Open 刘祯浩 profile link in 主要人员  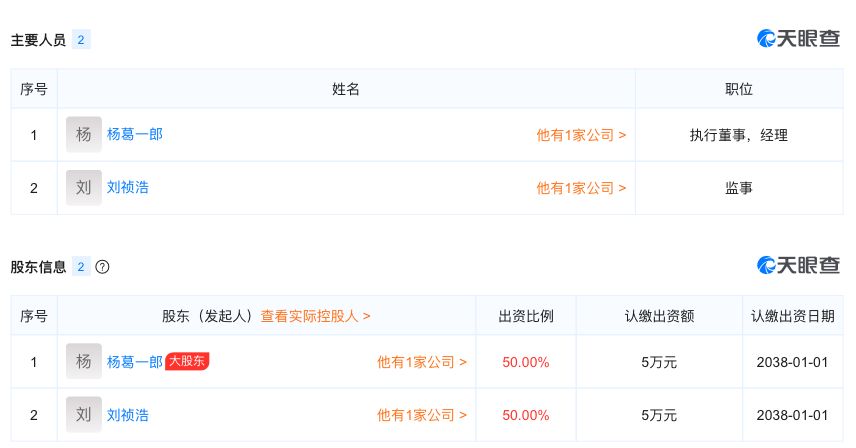tap(128, 188)
